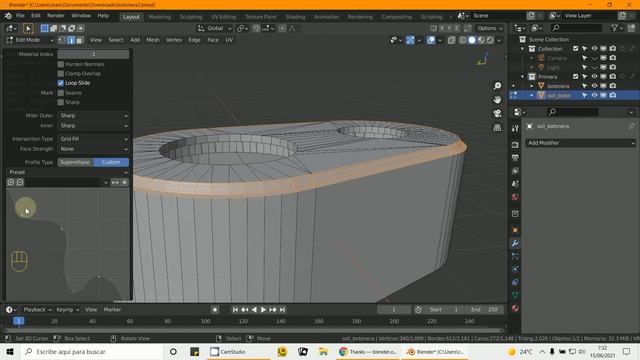
Task: Toggle viewport overlays button
Action: pyautogui.click(x=431, y=40)
